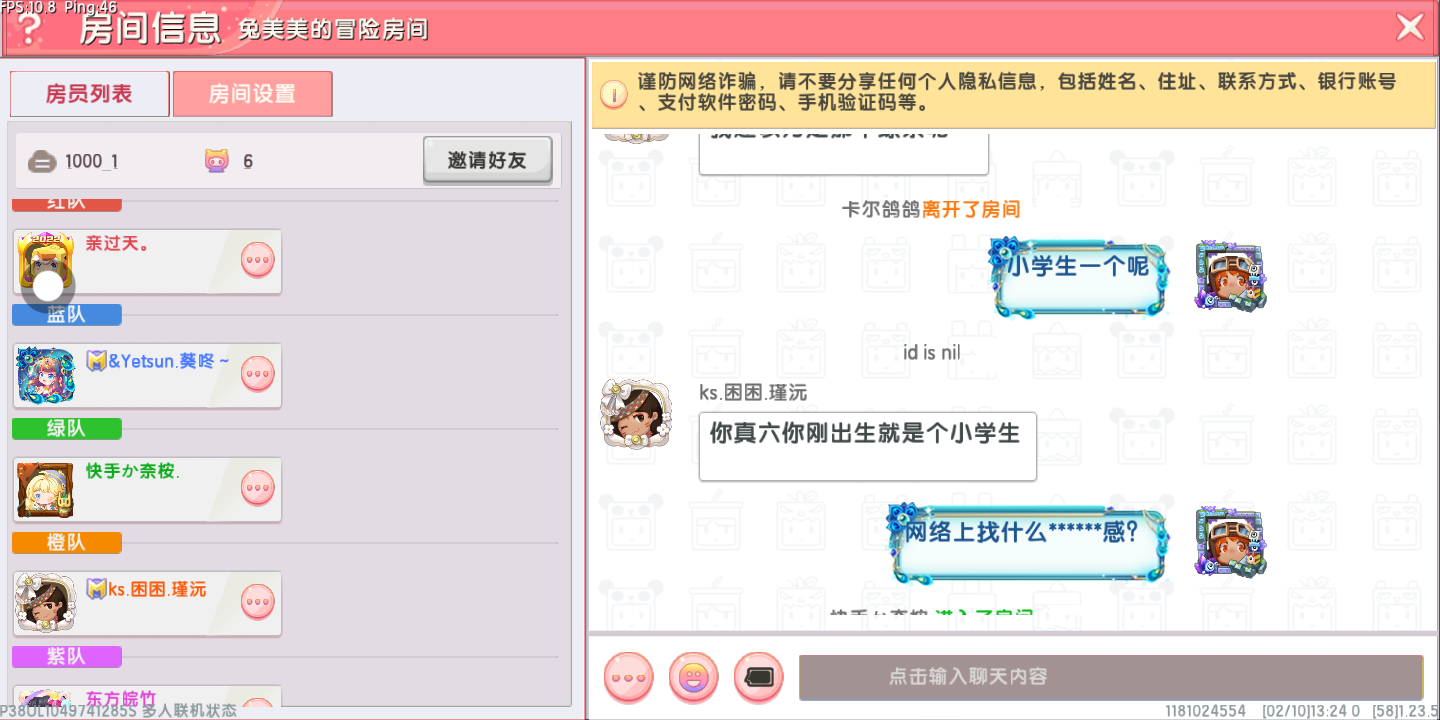The width and height of the screenshot is (1440, 720).
Task: Switch to the 房间设置 tab
Action: [252, 94]
